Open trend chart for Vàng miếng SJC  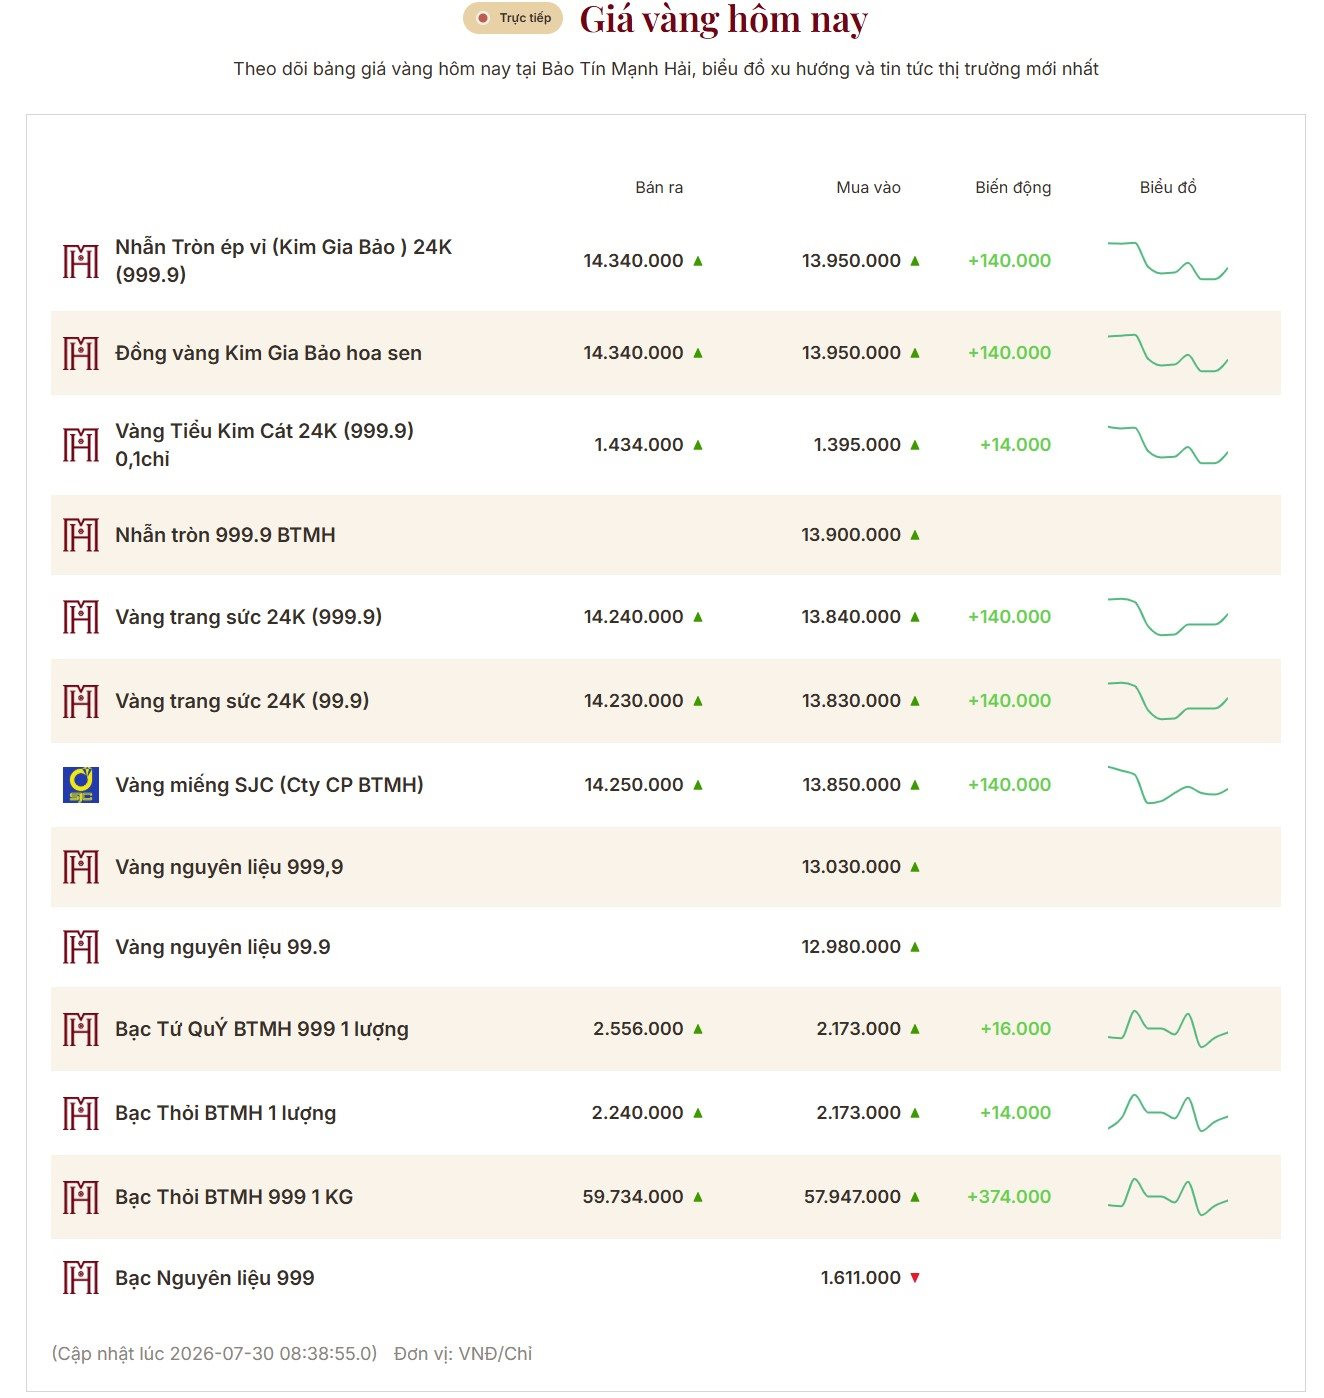pyautogui.click(x=1167, y=785)
